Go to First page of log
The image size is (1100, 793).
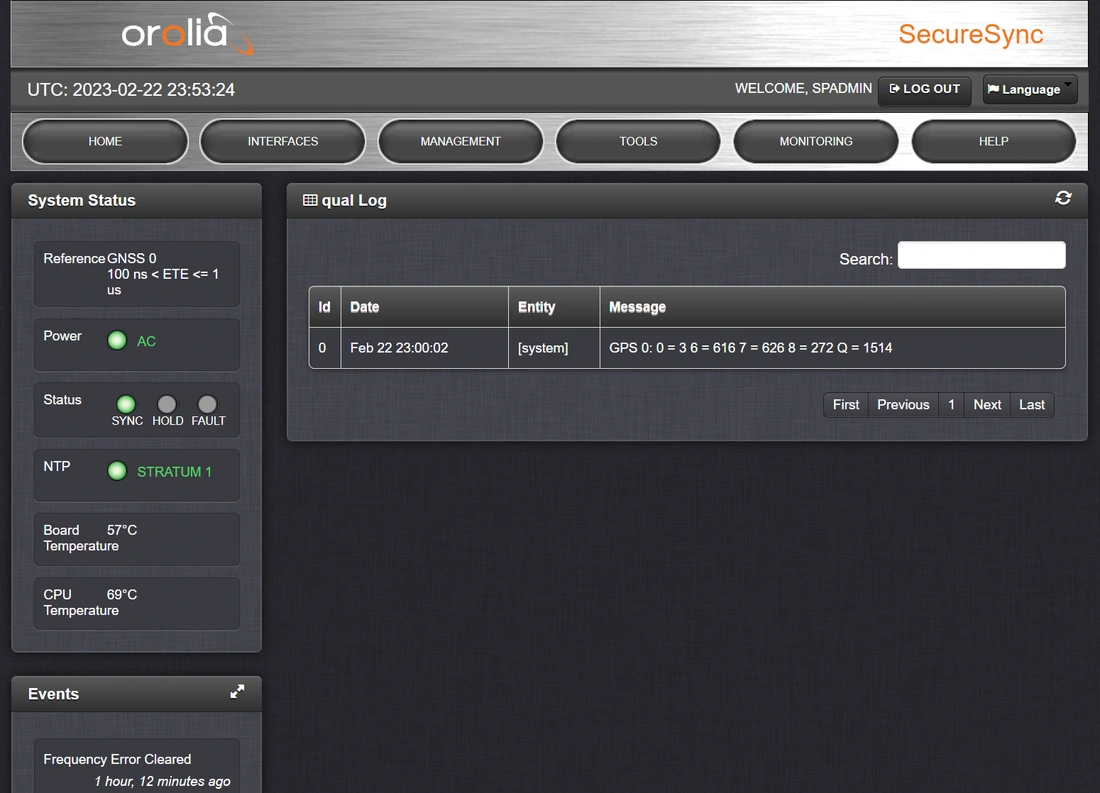point(845,405)
